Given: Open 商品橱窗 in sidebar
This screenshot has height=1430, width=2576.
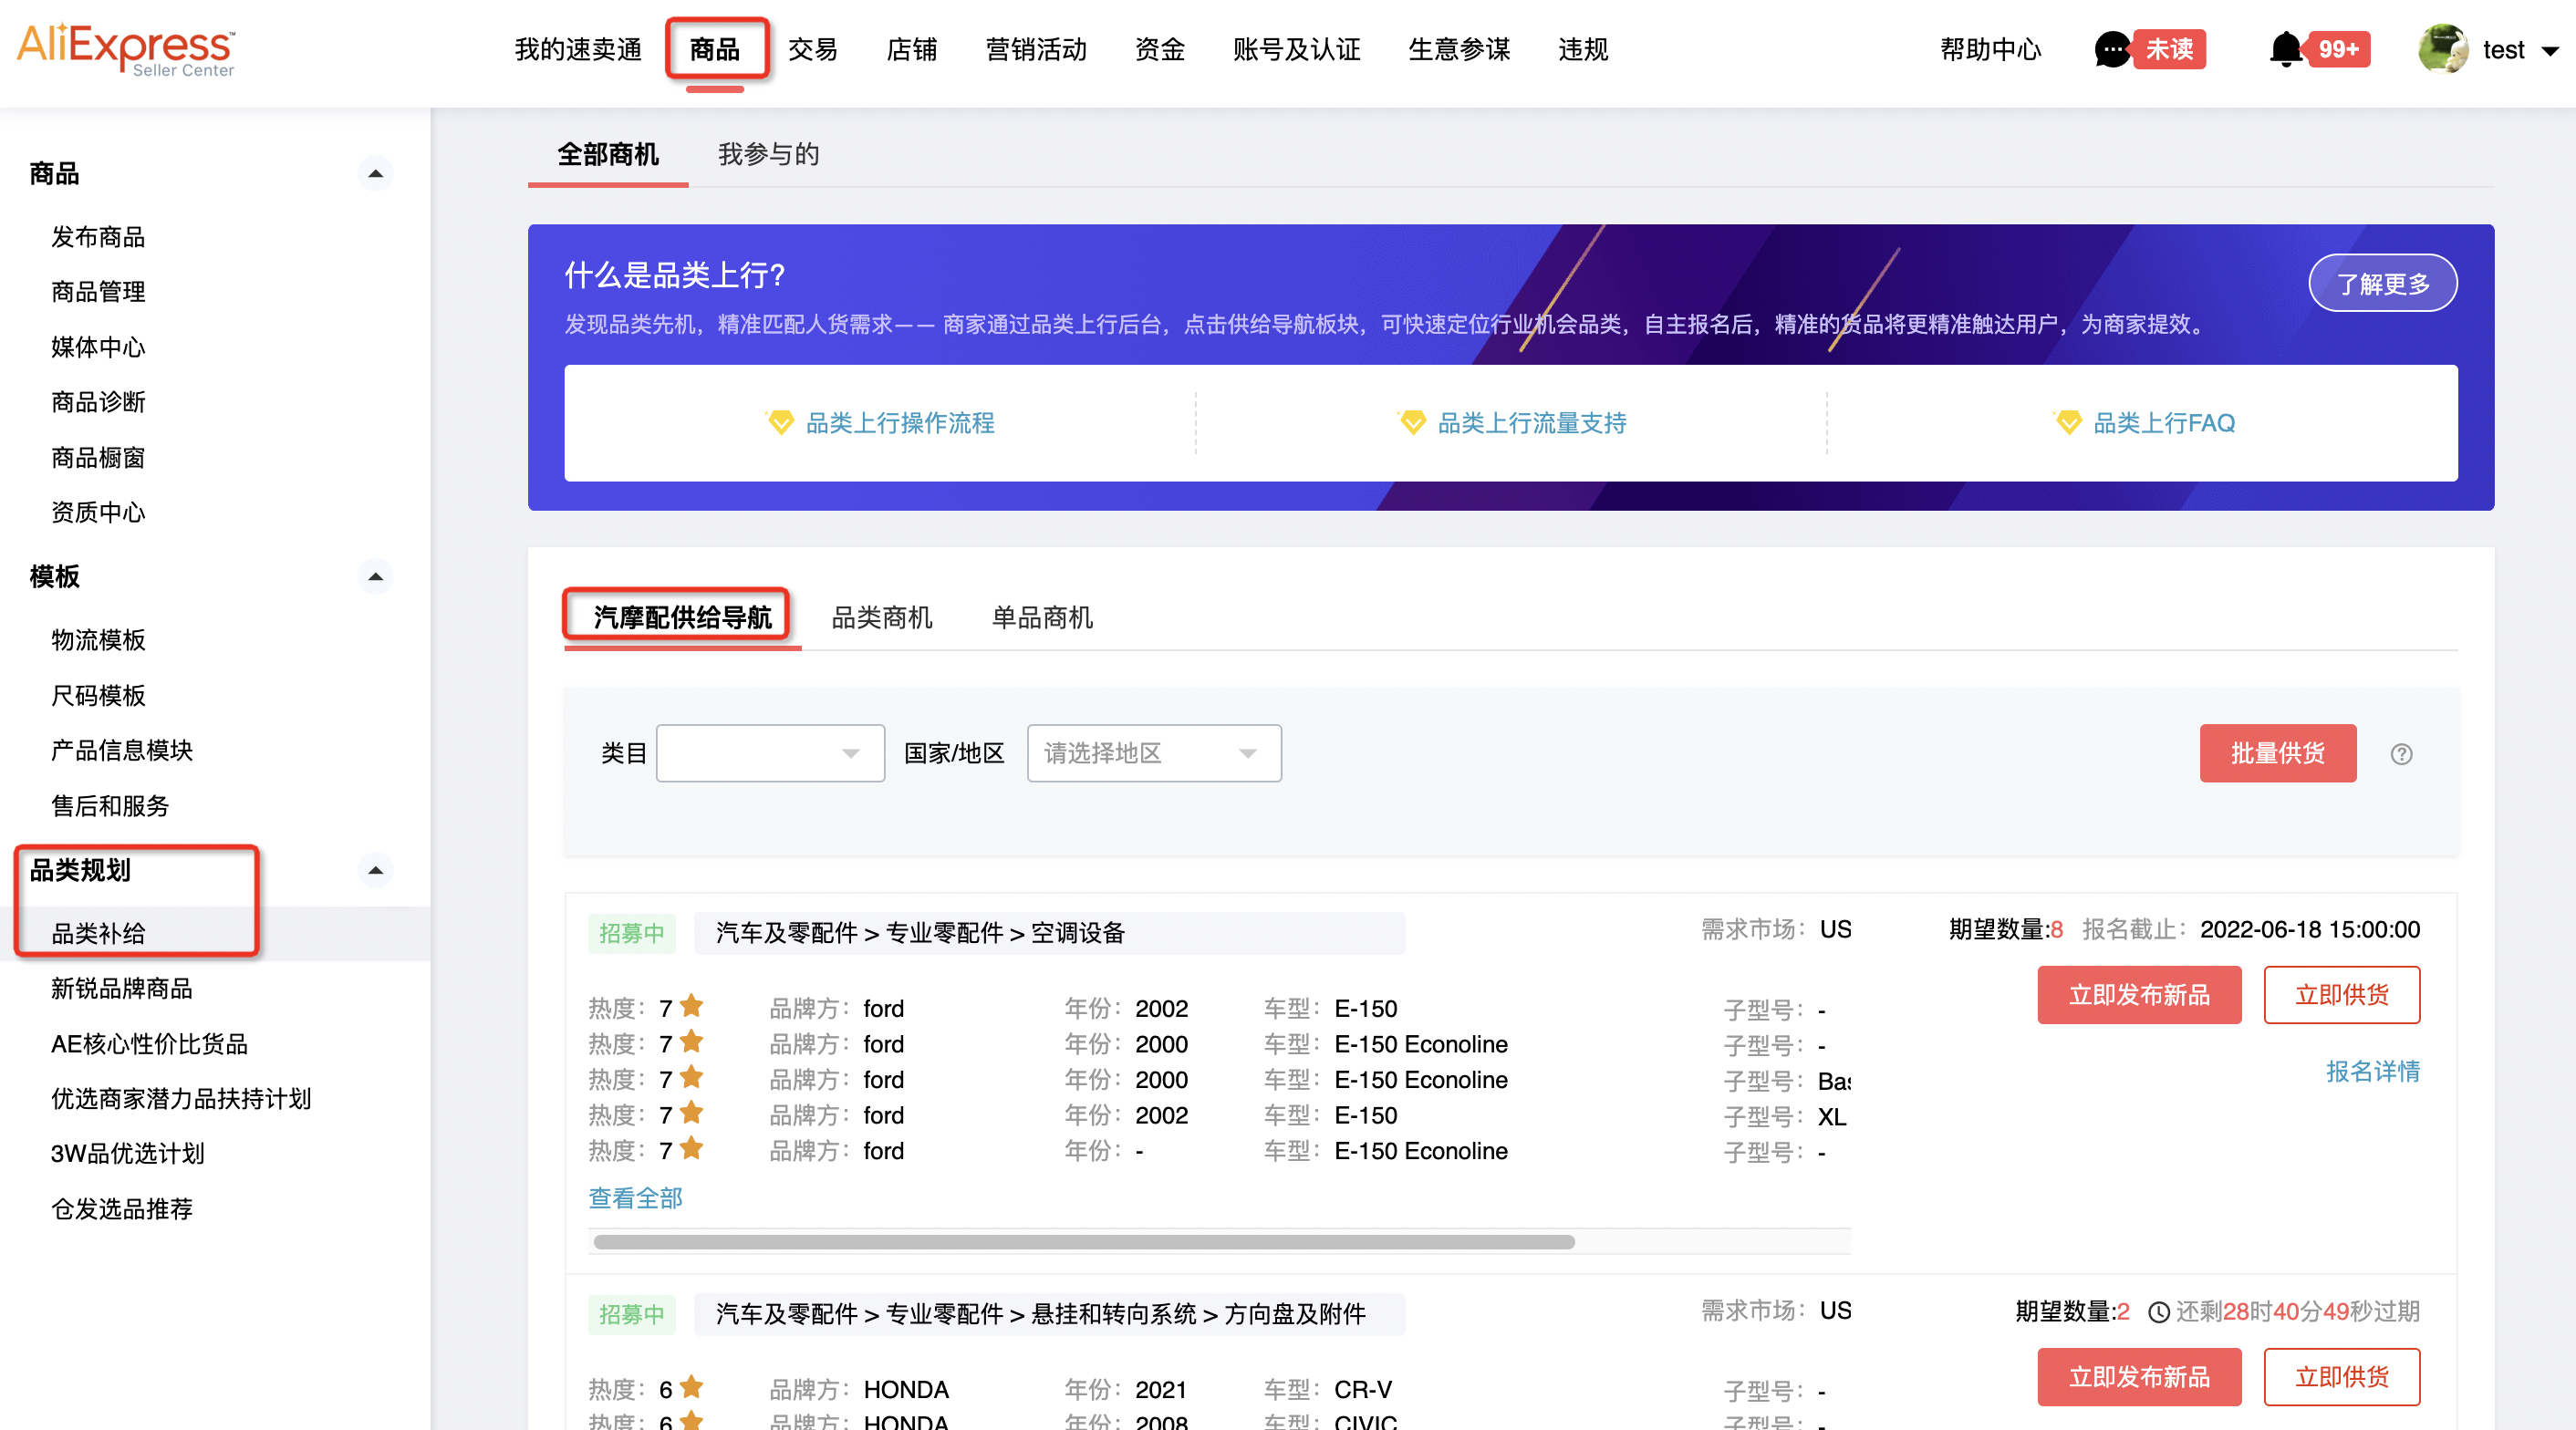Looking at the screenshot, I should click(98, 458).
